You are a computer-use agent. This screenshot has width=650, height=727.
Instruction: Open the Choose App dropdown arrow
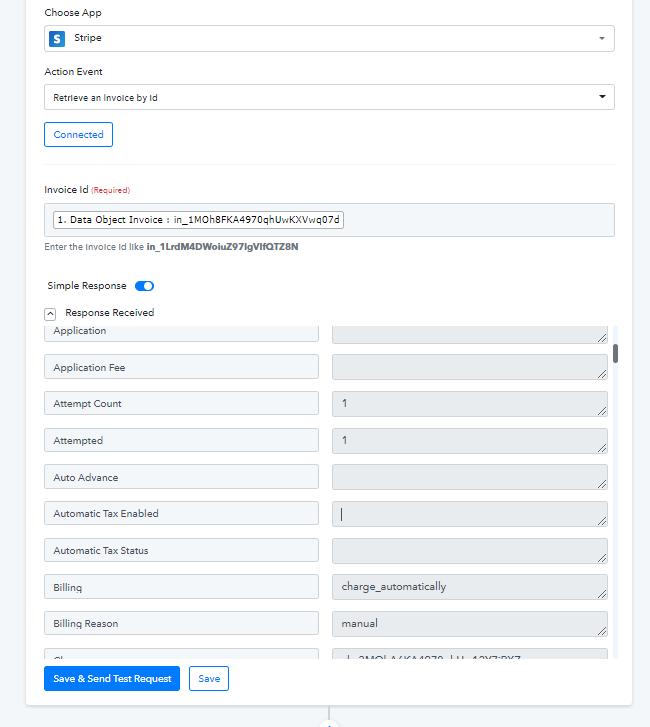[602, 38]
